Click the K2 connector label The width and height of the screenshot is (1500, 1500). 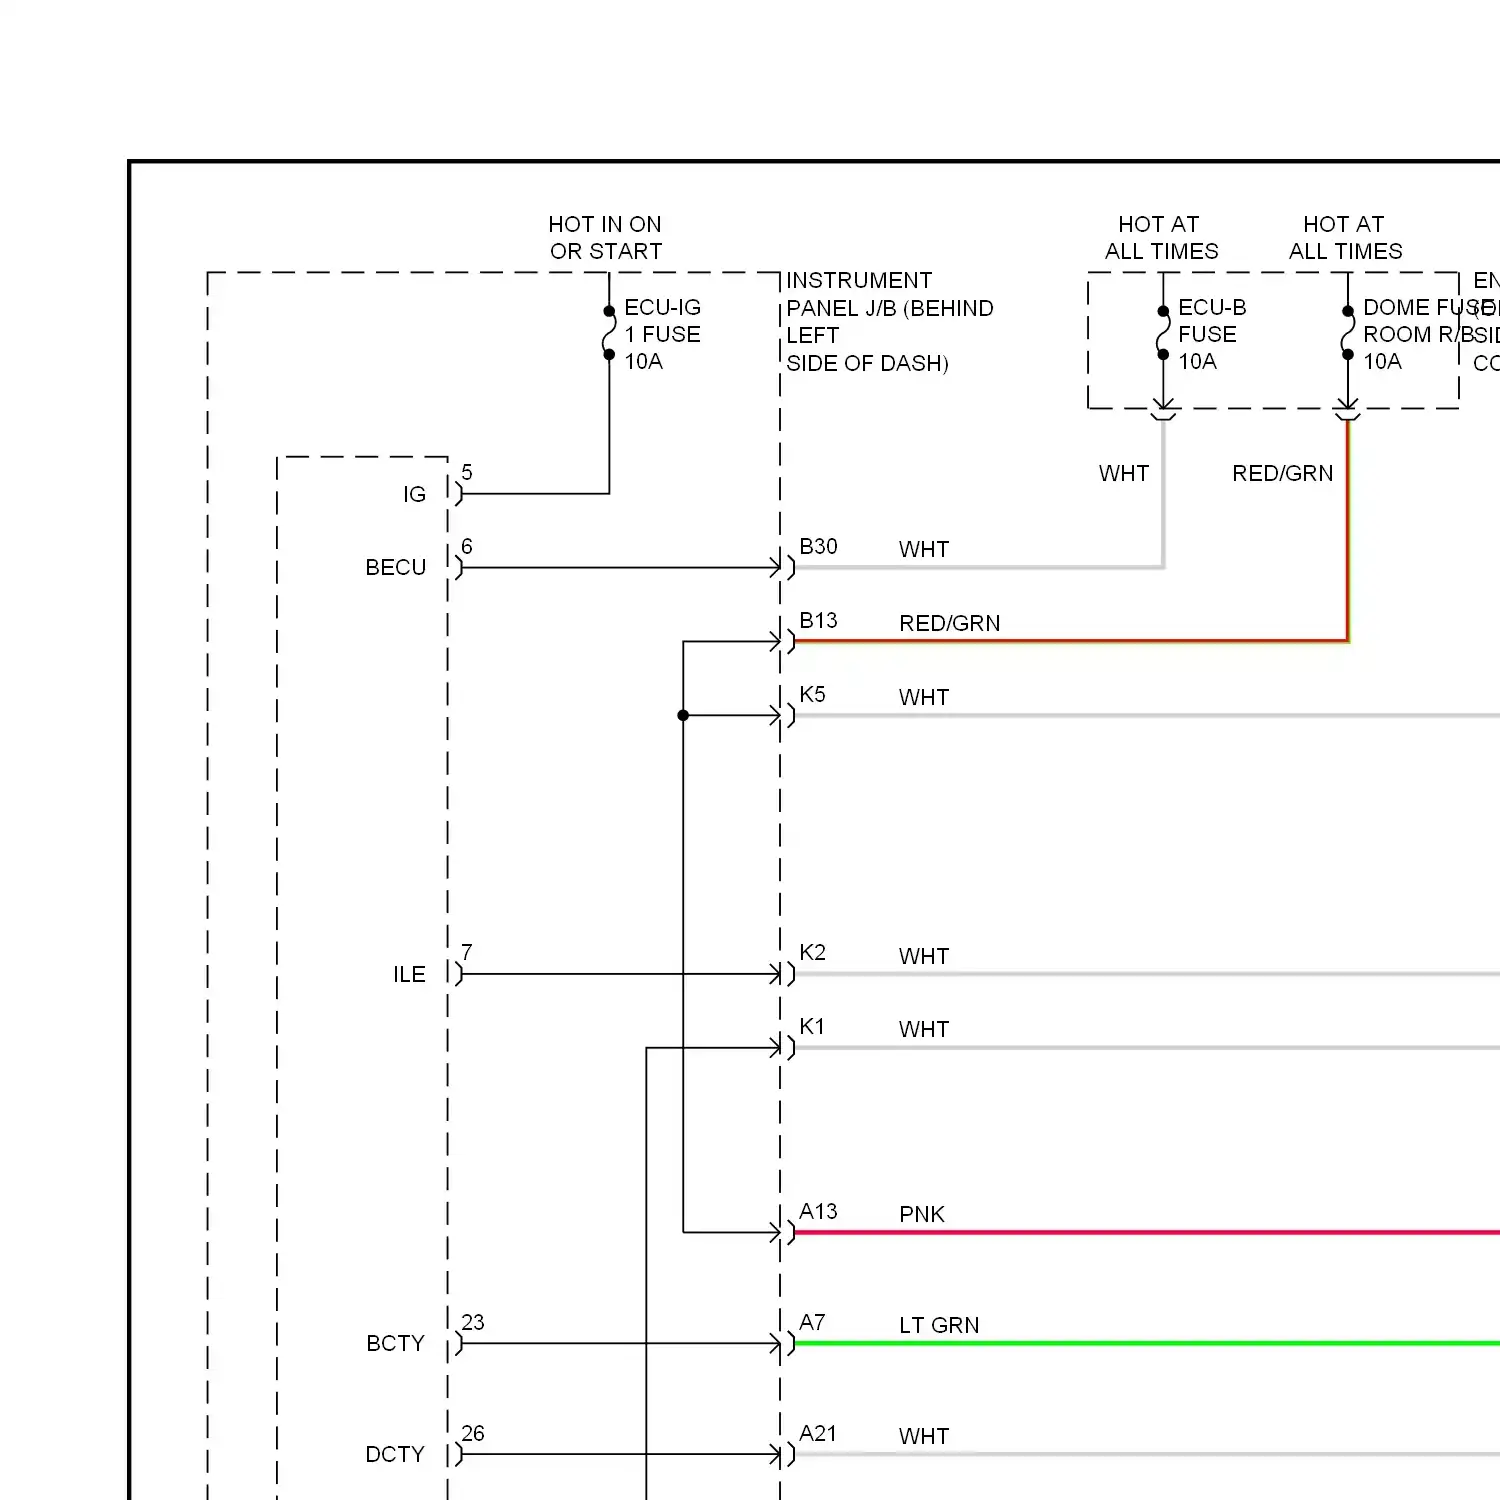coord(812,952)
